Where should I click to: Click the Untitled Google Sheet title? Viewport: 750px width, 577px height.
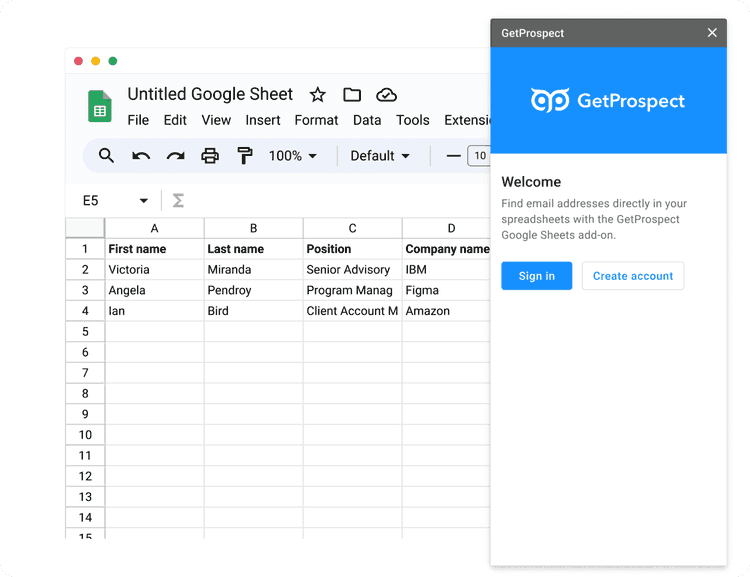coord(210,94)
